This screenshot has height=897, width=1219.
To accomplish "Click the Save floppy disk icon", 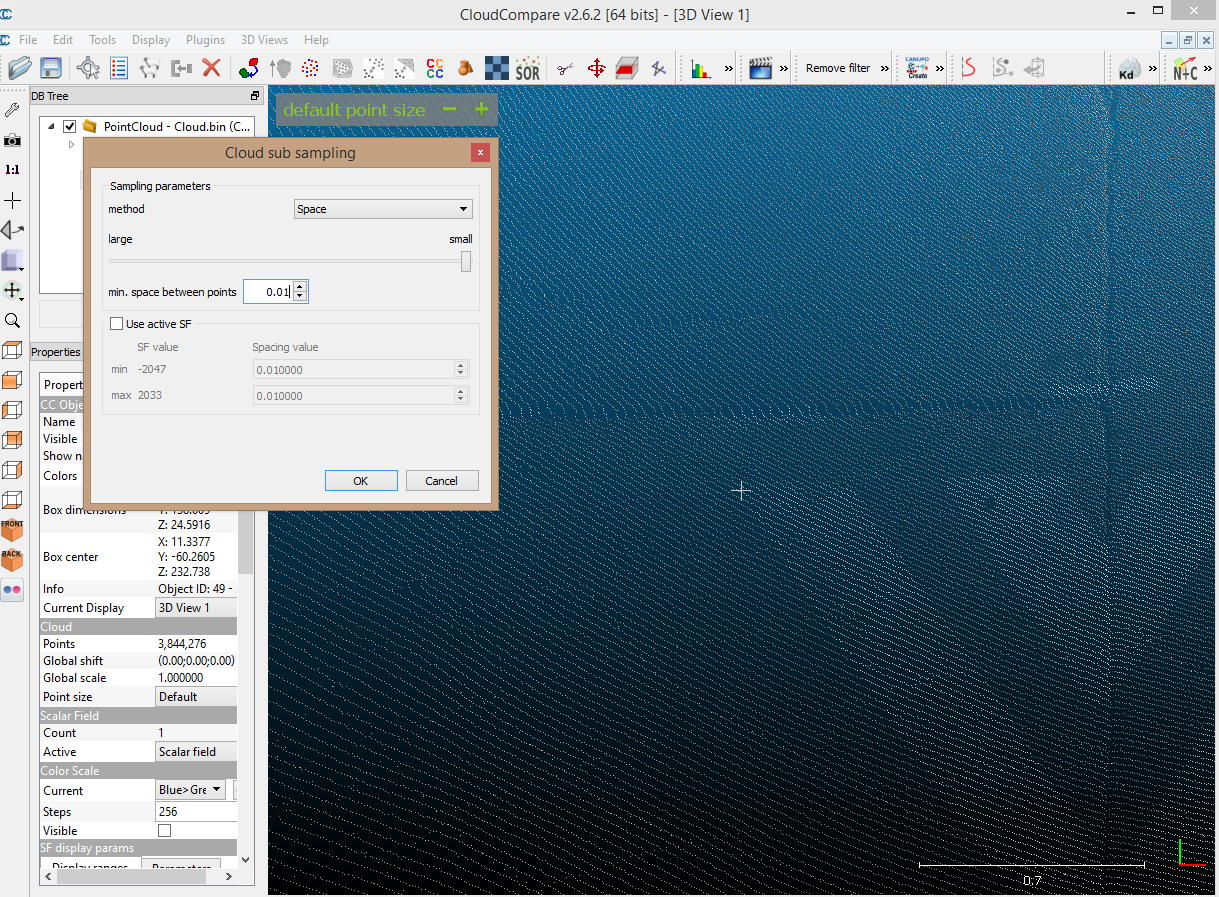I will pyautogui.click(x=51, y=68).
